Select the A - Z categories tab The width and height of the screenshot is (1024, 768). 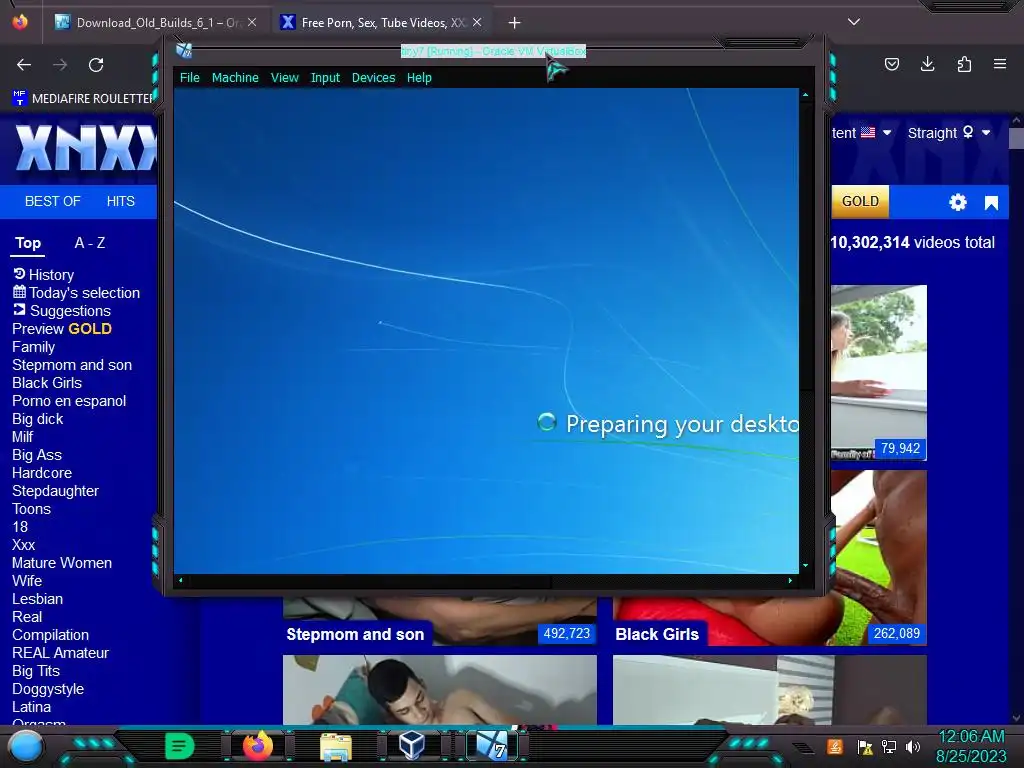click(x=90, y=243)
